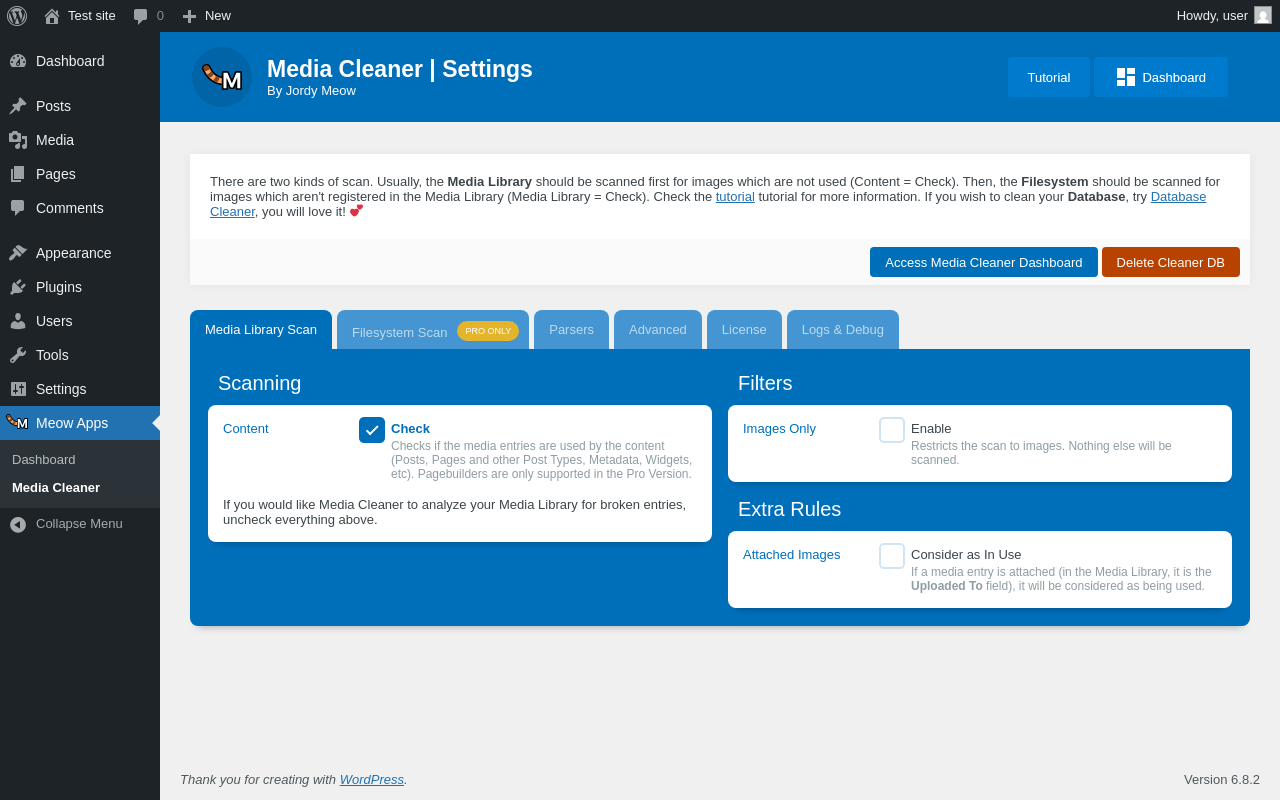Screen dimensions: 1280x800
Task: Open Settings menu item
Action: coord(80,389)
